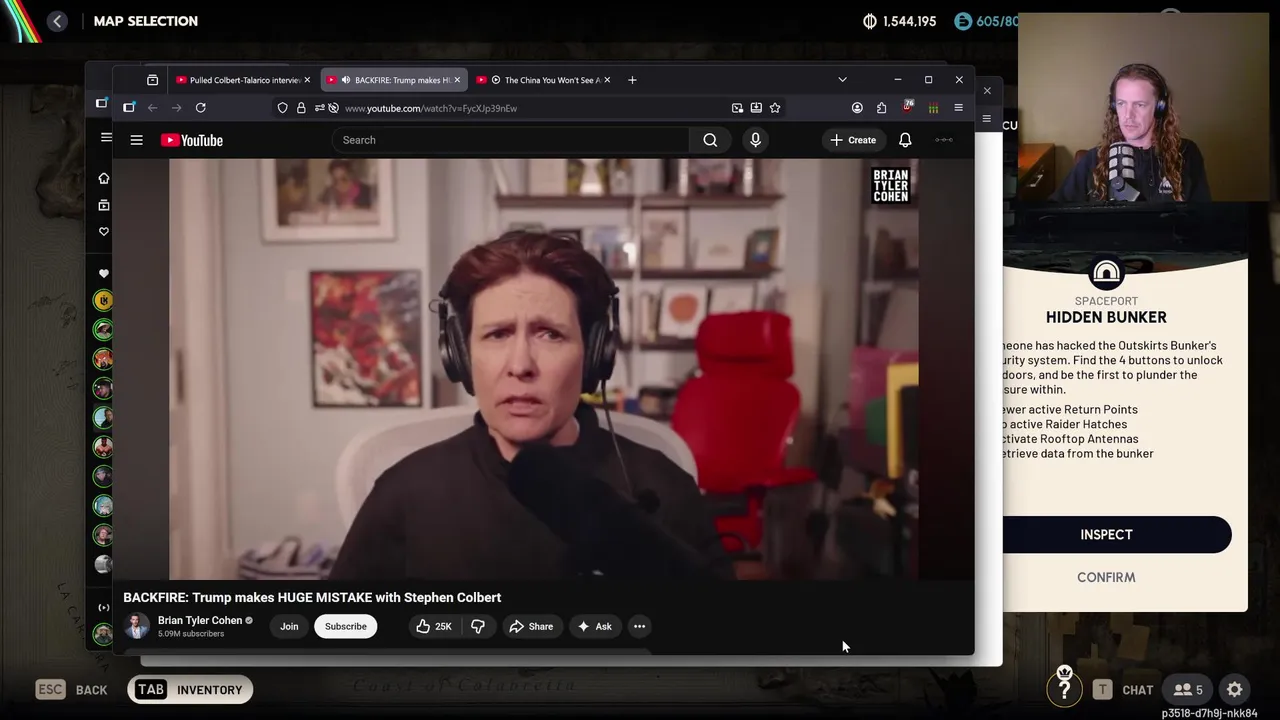Click the Ask button under video
The height and width of the screenshot is (720, 1280).
tap(594, 626)
